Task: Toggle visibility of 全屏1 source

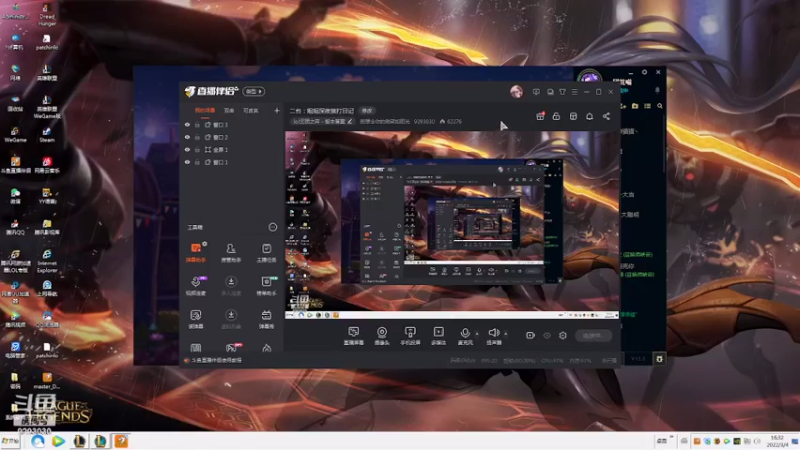Action: pyautogui.click(x=187, y=149)
